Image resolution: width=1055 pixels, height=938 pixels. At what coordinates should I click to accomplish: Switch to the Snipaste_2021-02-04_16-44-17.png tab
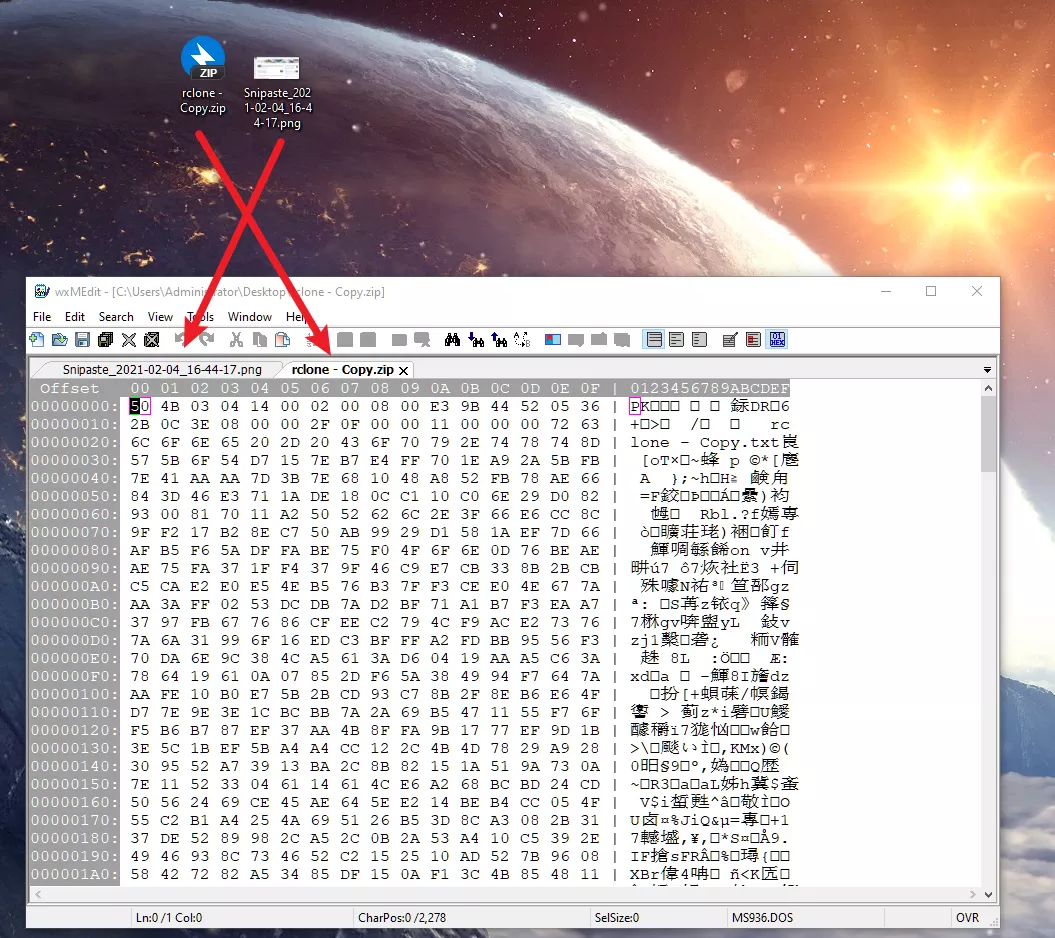[162, 369]
